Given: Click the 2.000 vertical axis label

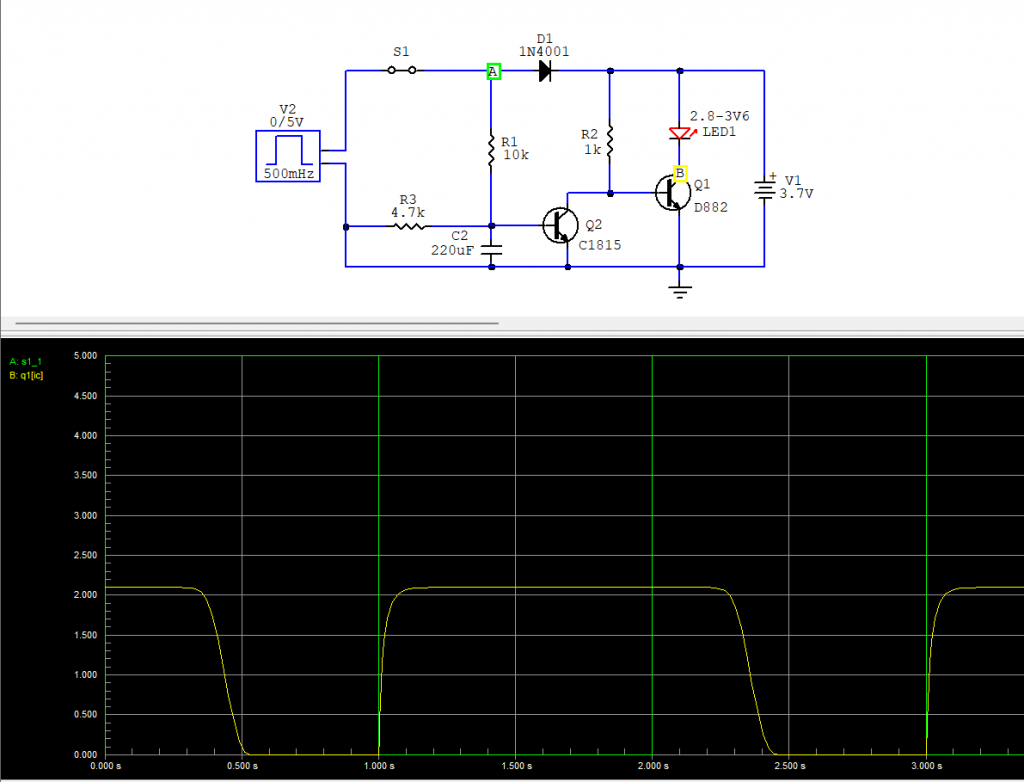Looking at the screenshot, I should (86, 595).
